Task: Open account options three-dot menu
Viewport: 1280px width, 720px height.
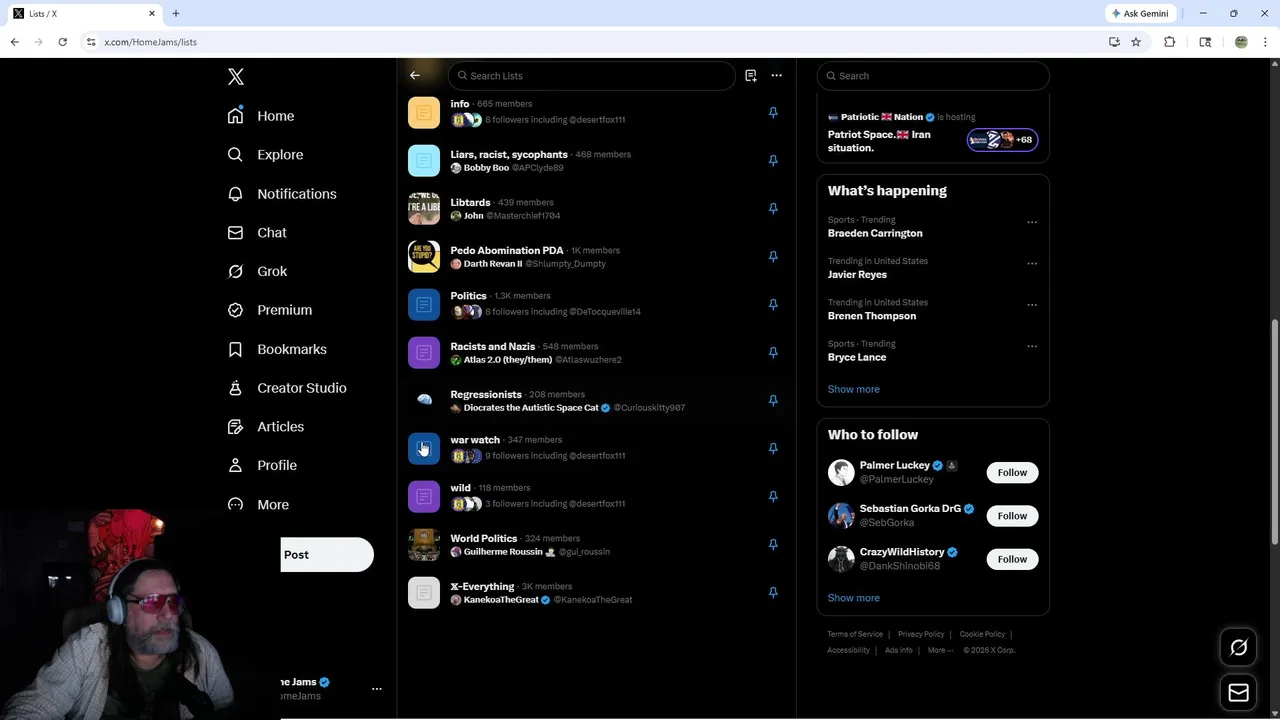Action: (x=377, y=689)
